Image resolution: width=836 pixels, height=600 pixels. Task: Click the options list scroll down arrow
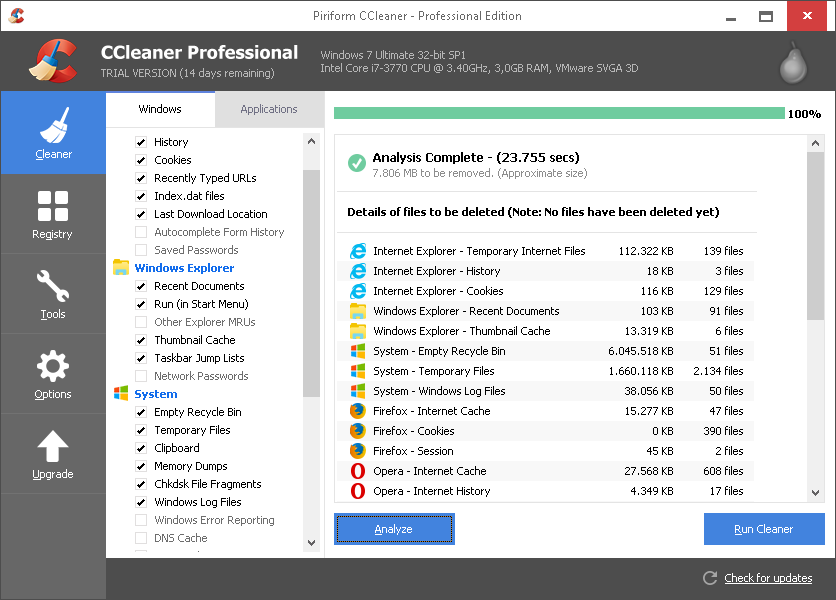(x=311, y=543)
